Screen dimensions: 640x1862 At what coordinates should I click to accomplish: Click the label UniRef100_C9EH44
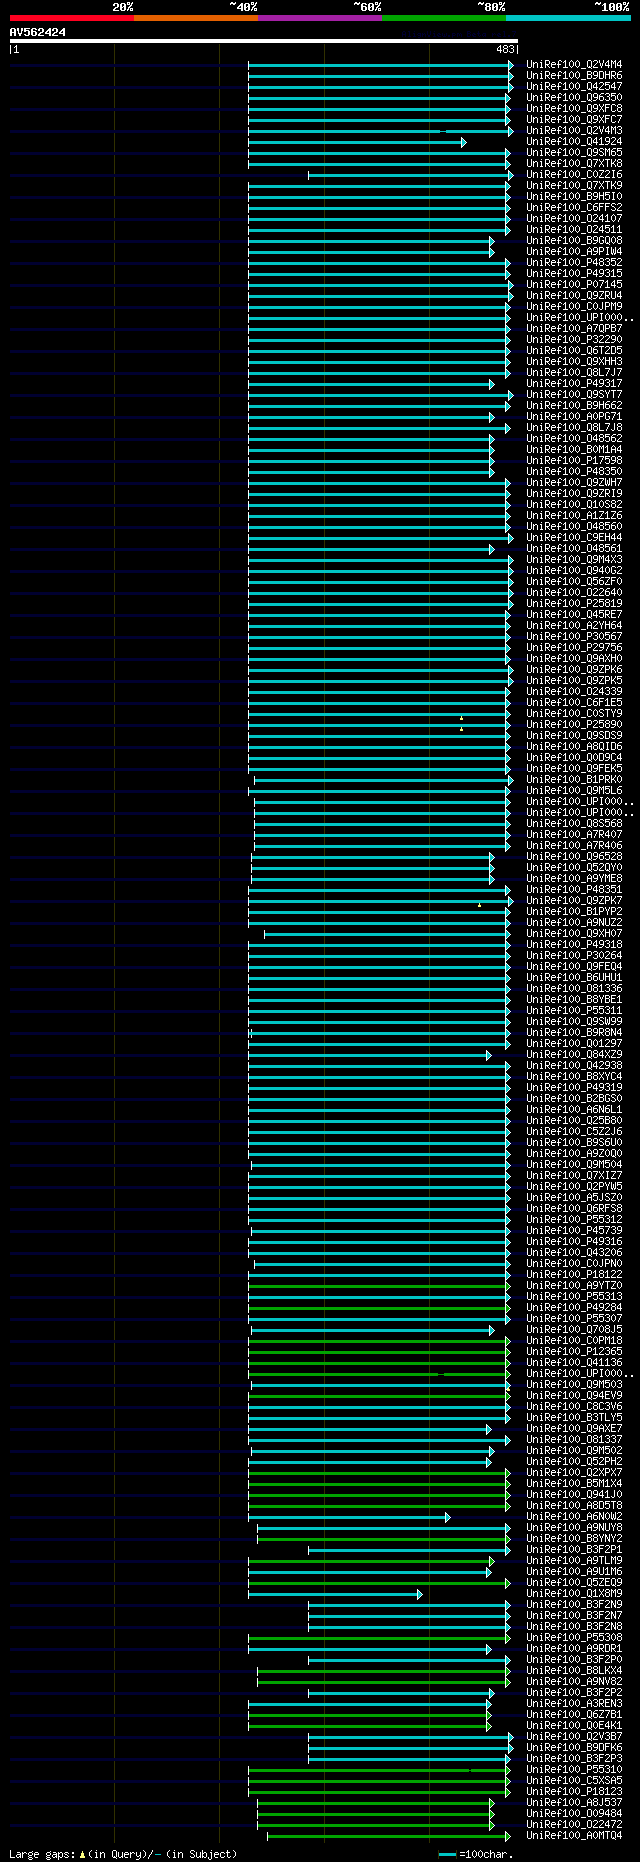point(574,538)
